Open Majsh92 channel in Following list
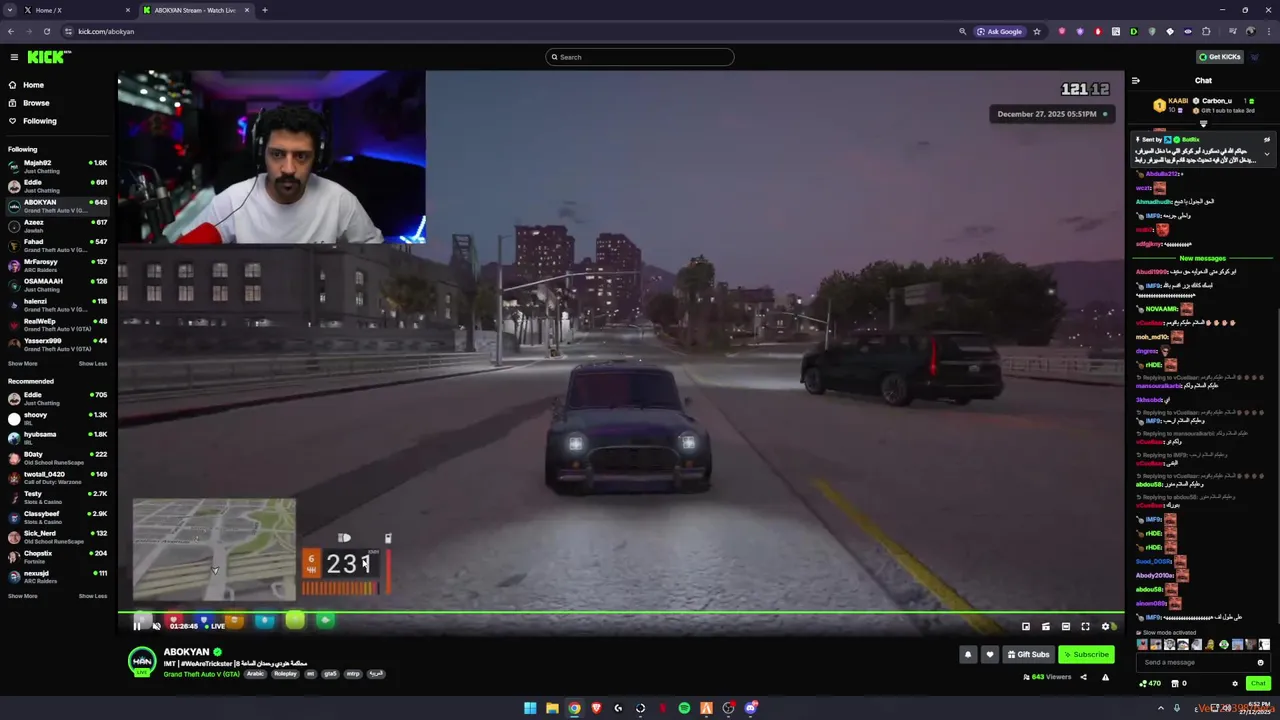This screenshot has height=720, width=1280. [x=58, y=166]
